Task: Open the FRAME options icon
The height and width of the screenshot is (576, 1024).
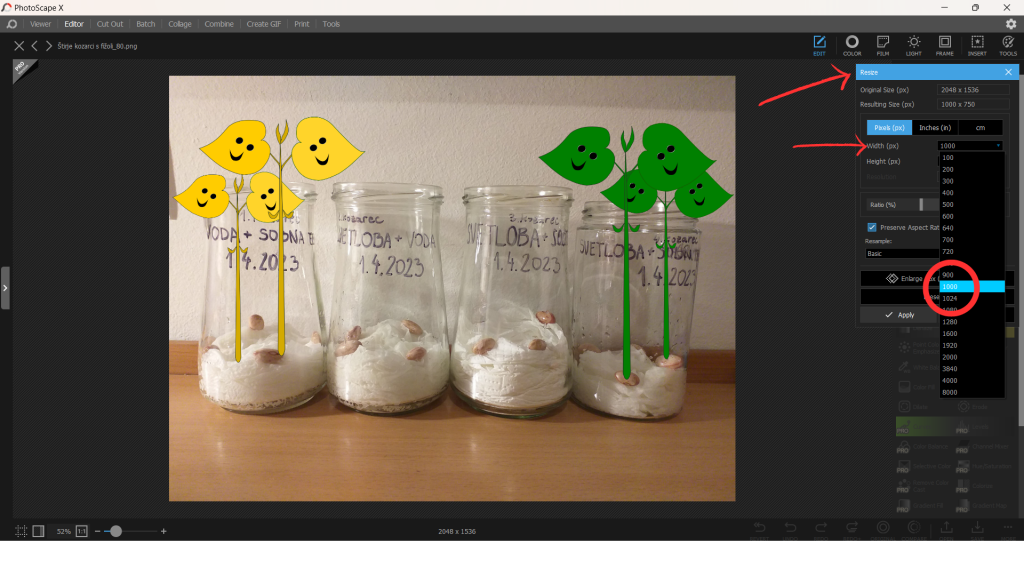Action: tap(944, 45)
